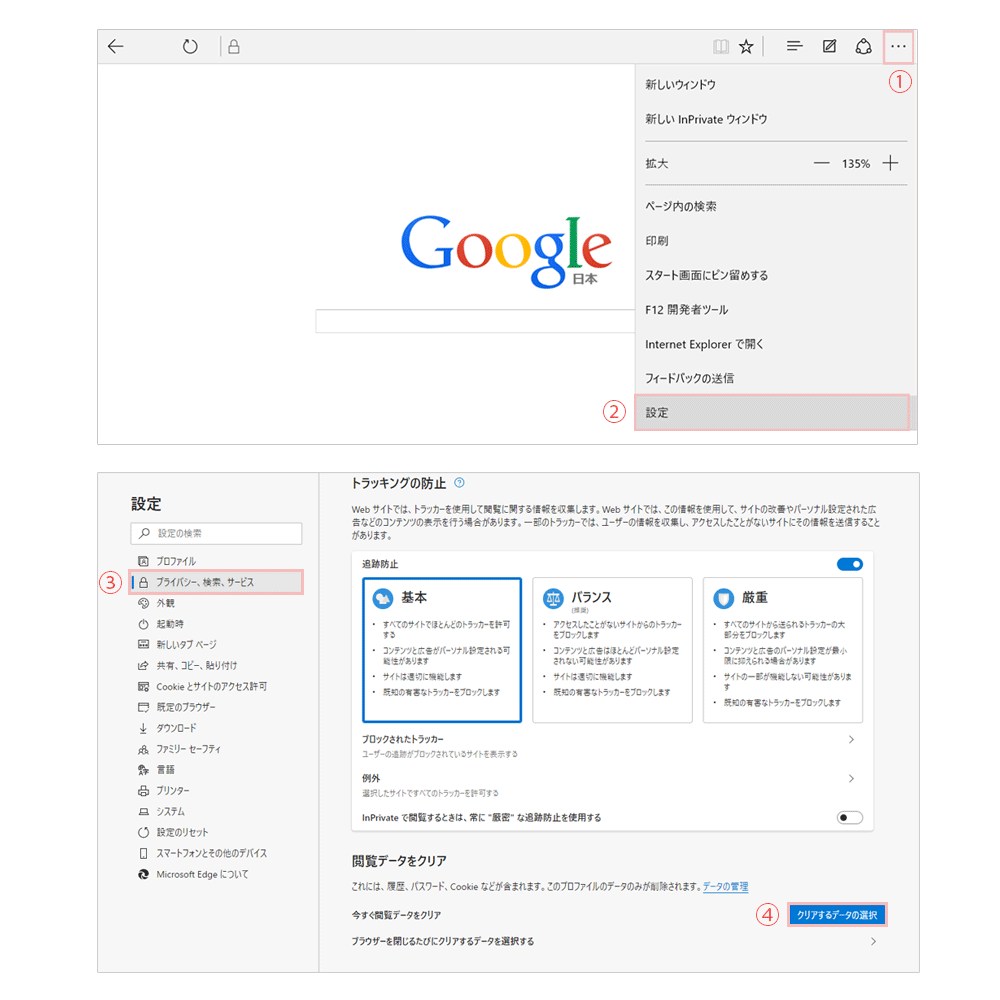Decrease zoom with the minus icon
This screenshot has height=1000, width=1000.
pos(821,163)
